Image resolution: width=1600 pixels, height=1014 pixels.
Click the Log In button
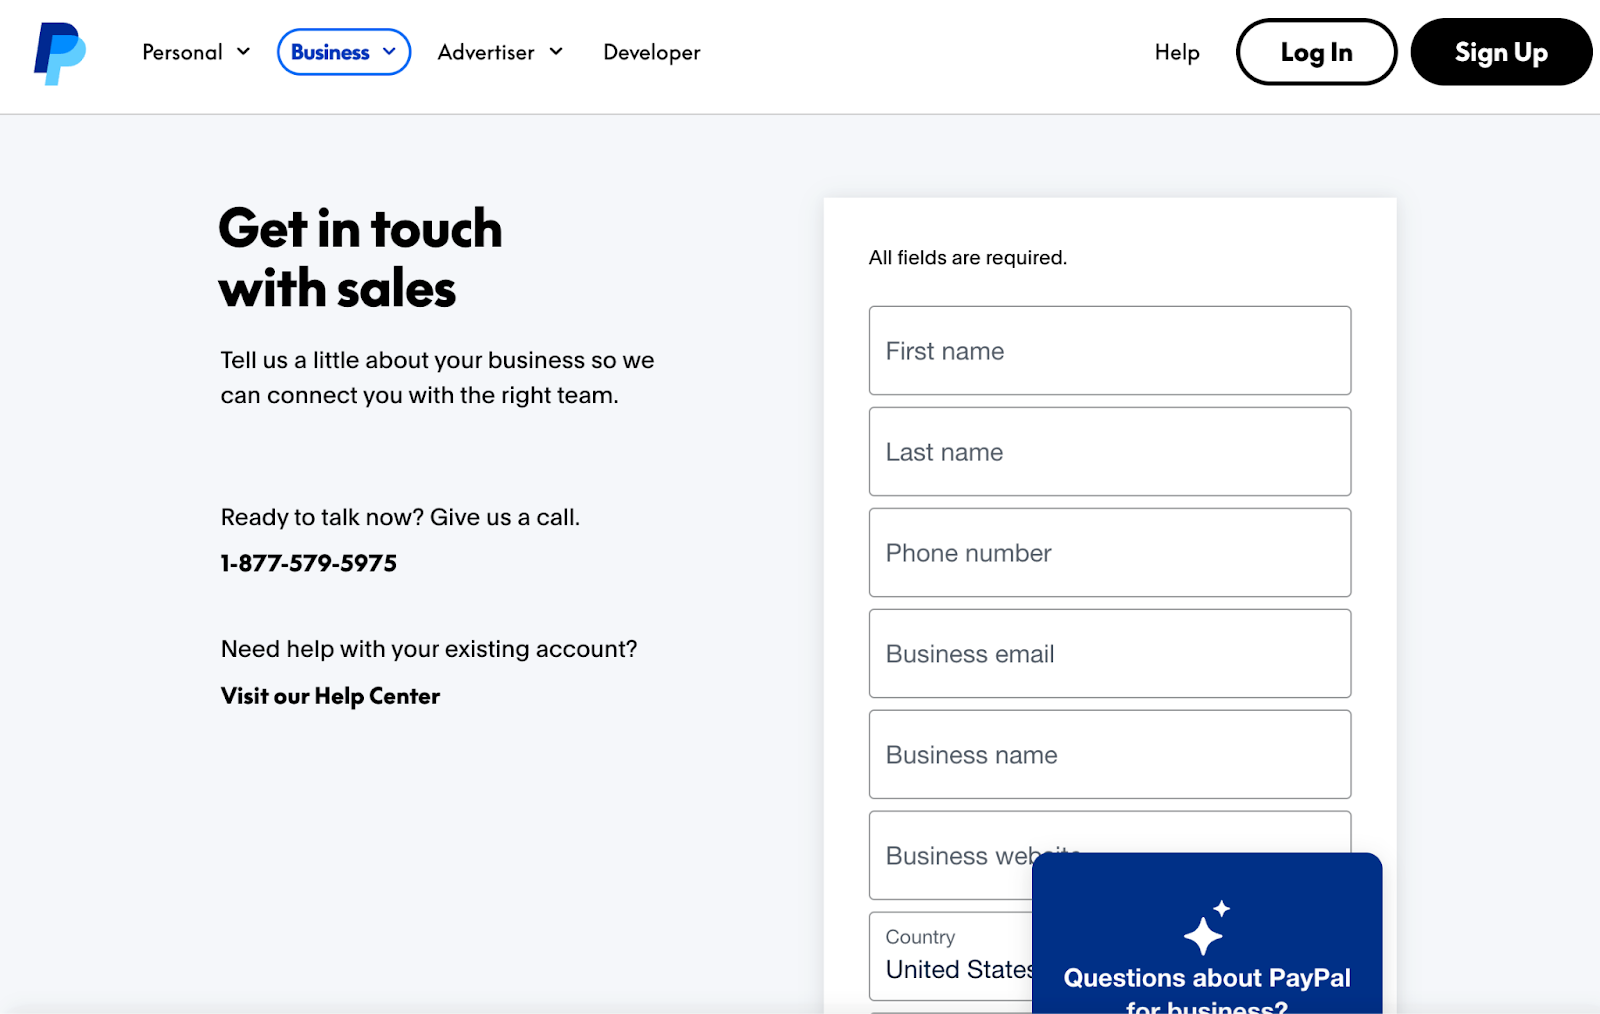(1316, 52)
